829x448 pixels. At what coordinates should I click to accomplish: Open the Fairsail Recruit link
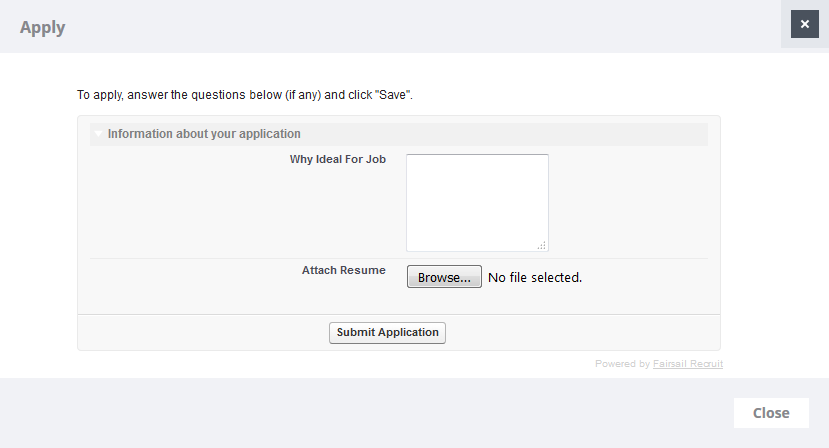click(687, 364)
